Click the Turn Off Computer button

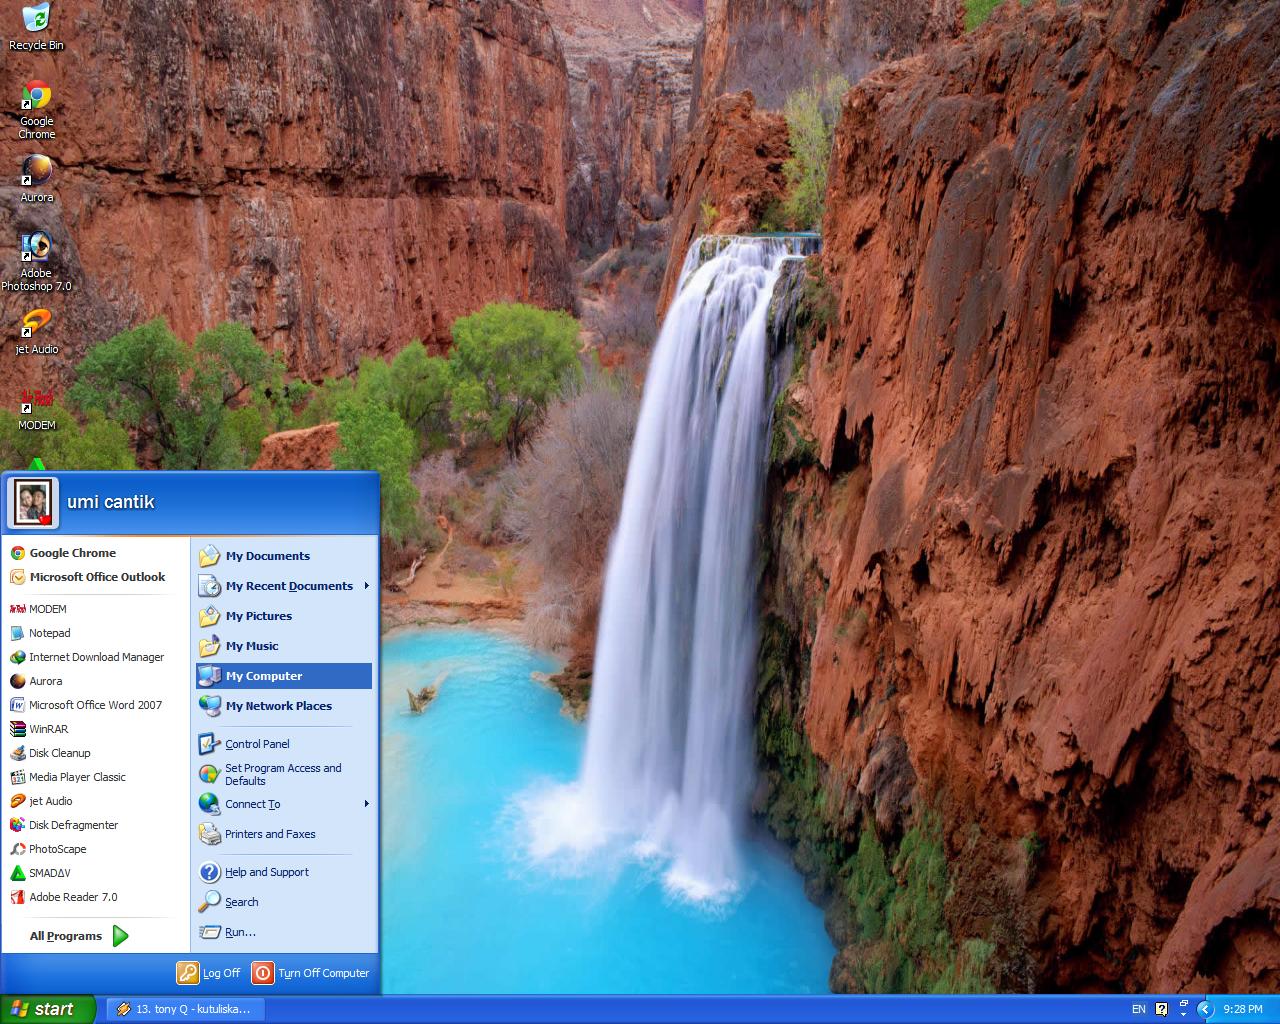(x=310, y=972)
